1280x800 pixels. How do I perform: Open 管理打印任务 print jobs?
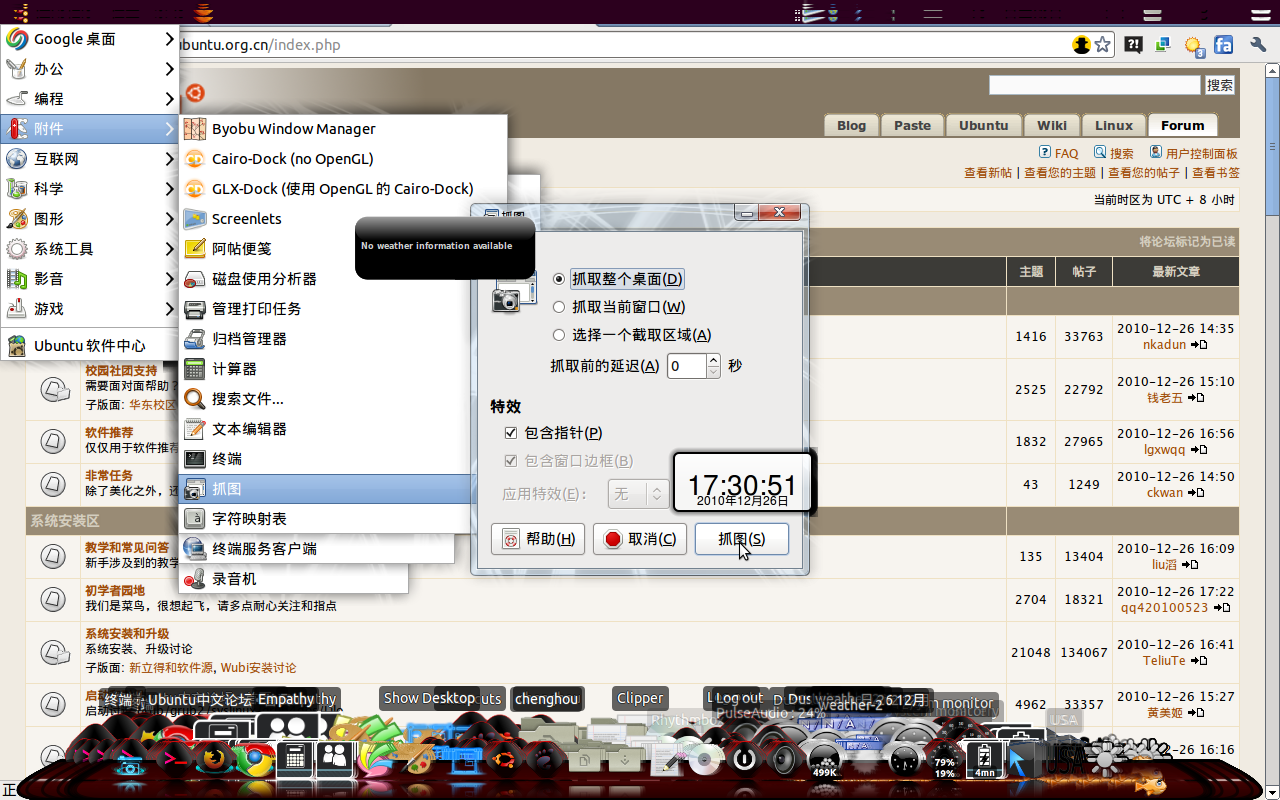[326, 309]
